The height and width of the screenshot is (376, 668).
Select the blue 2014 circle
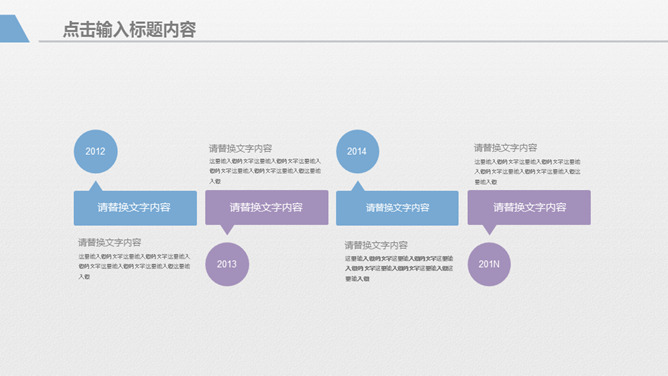357,152
